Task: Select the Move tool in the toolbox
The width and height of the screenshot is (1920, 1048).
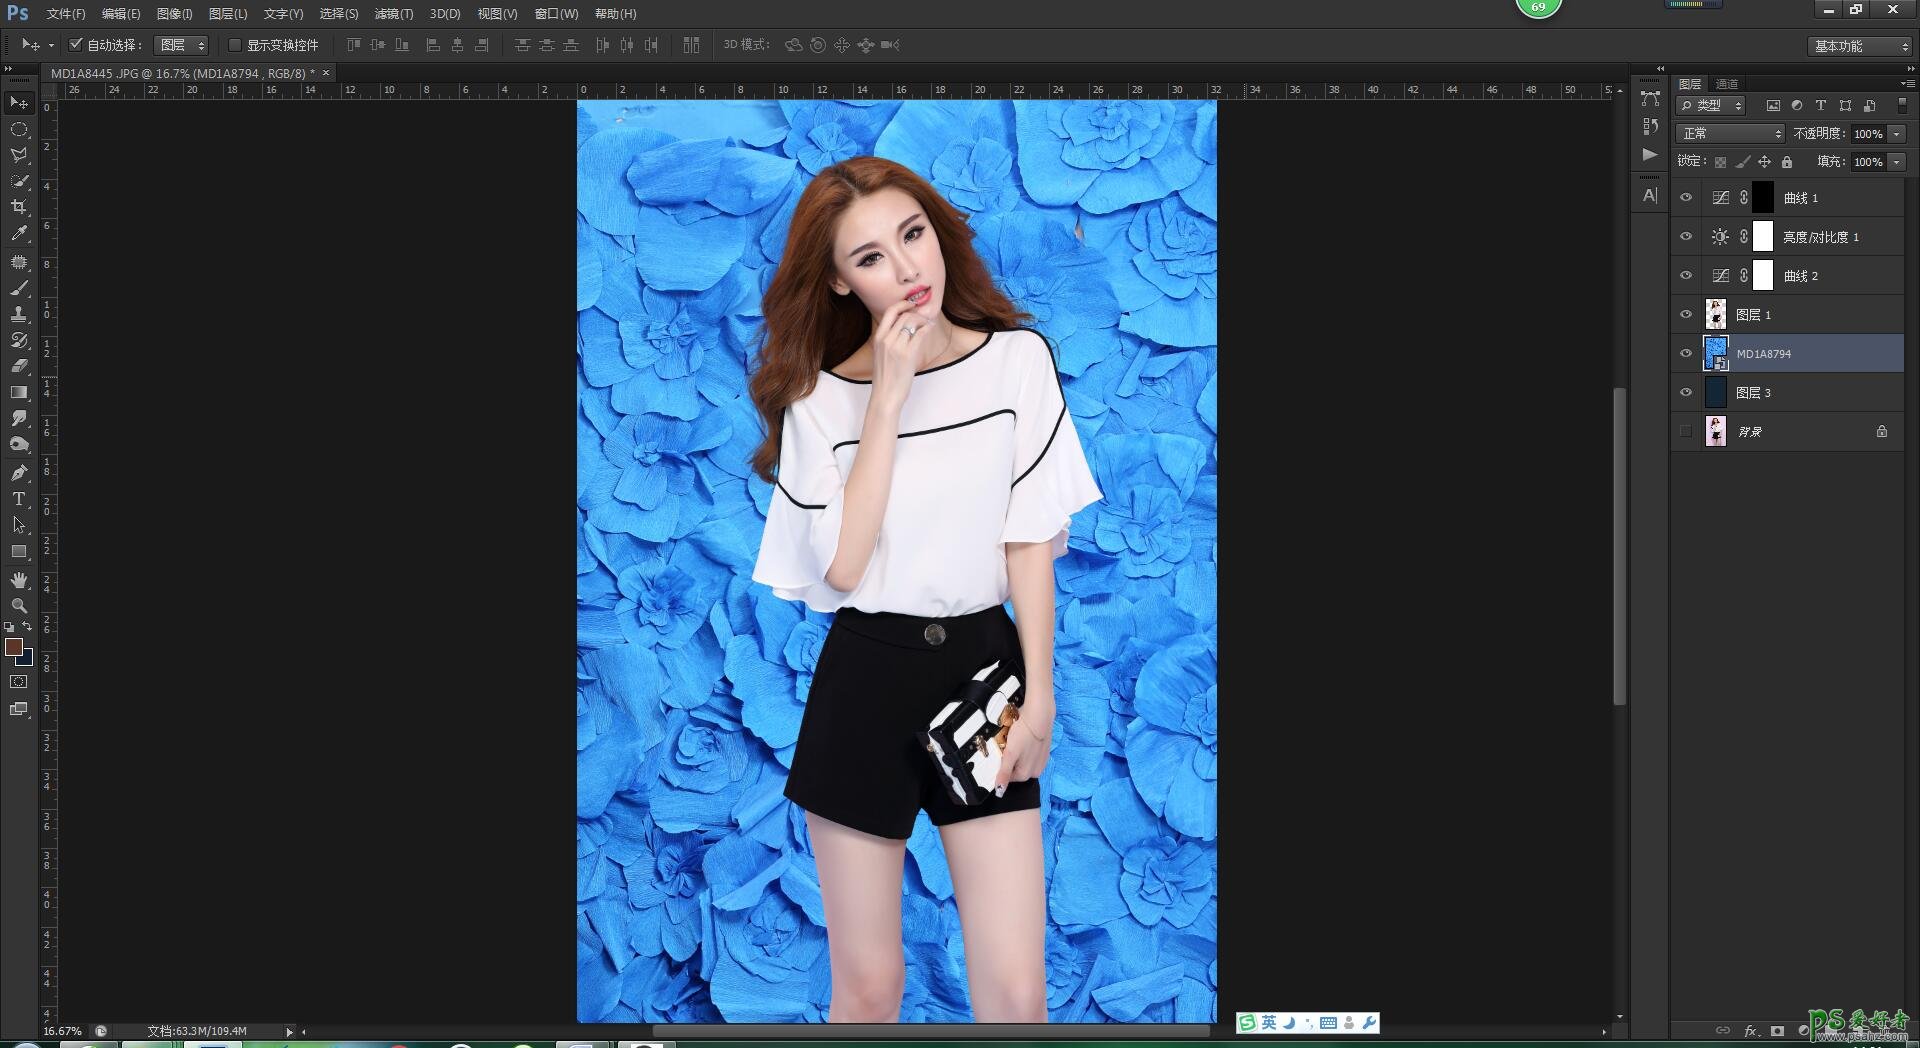Action: [19, 103]
